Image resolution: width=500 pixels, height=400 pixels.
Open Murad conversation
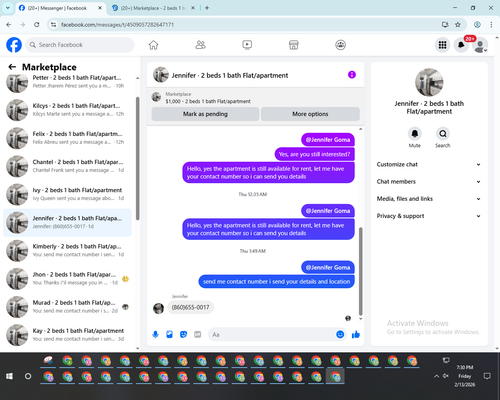pos(67,307)
